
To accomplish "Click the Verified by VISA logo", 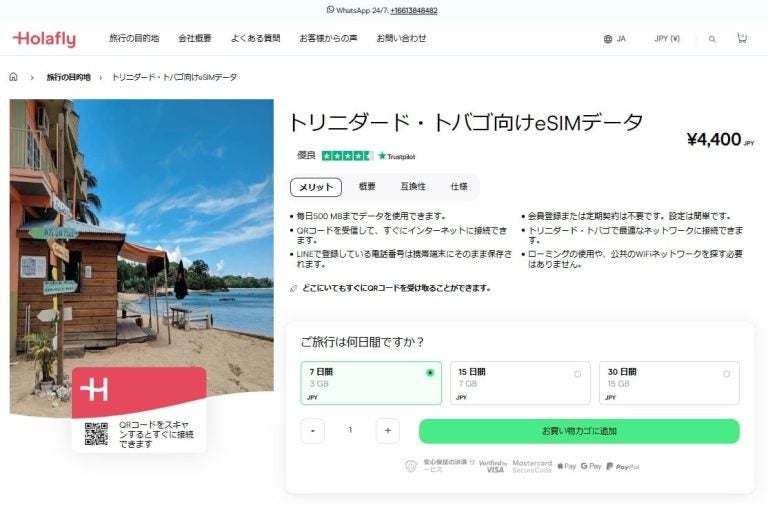I will (x=493, y=466).
